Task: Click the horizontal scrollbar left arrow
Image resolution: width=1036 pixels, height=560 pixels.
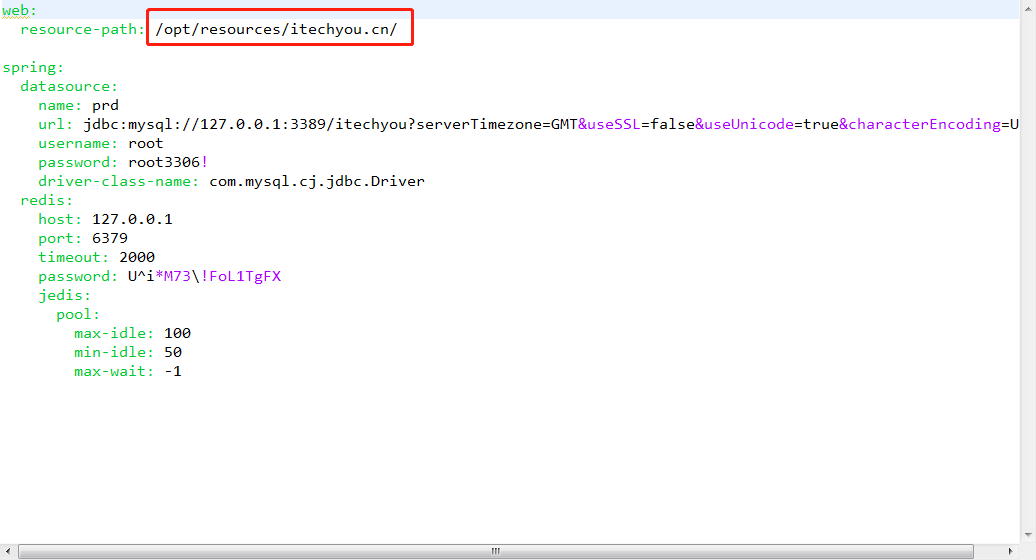Action: coord(9,551)
